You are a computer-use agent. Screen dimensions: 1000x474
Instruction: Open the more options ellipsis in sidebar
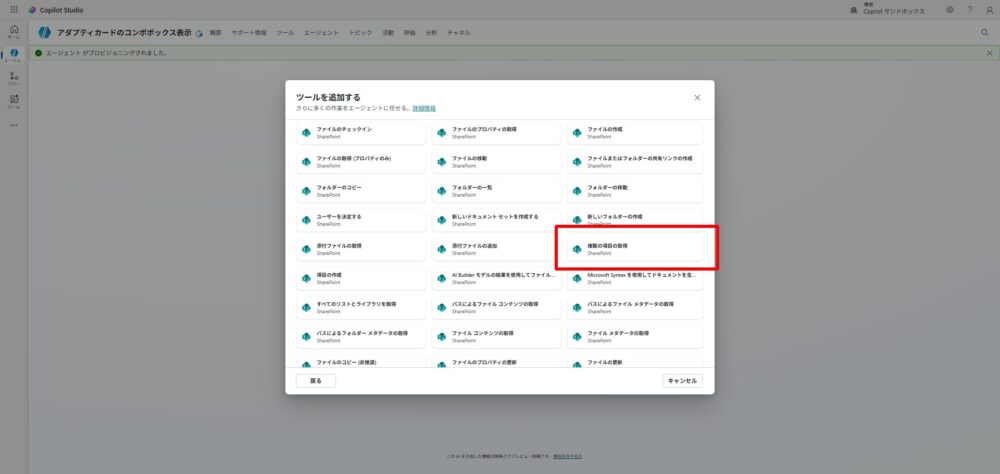pyautogui.click(x=13, y=125)
